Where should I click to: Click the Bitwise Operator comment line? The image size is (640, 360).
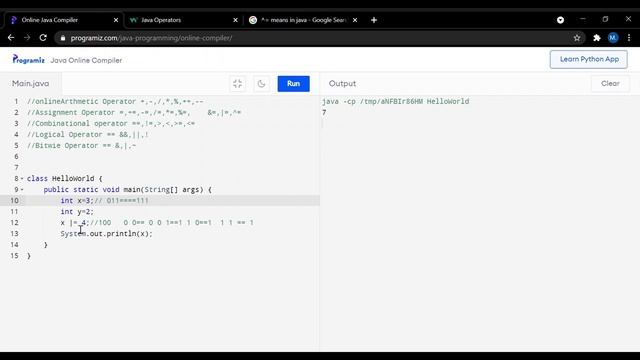pyautogui.click(x=82, y=146)
